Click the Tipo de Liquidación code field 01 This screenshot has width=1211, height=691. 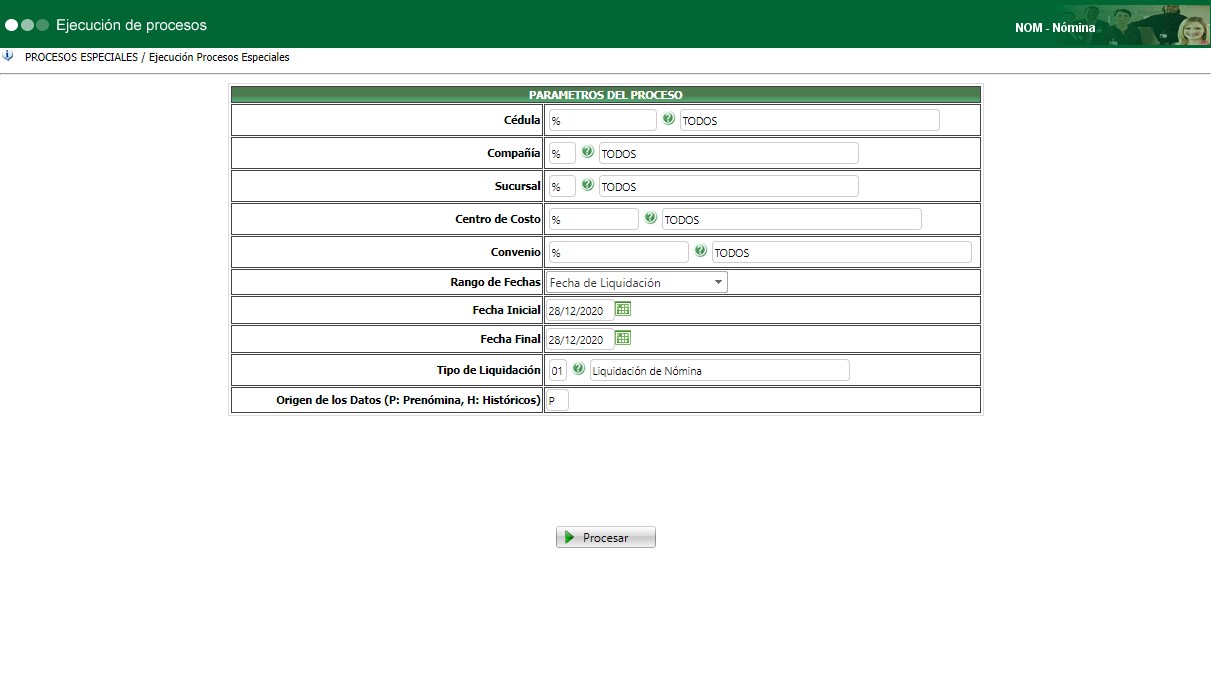[x=558, y=370]
